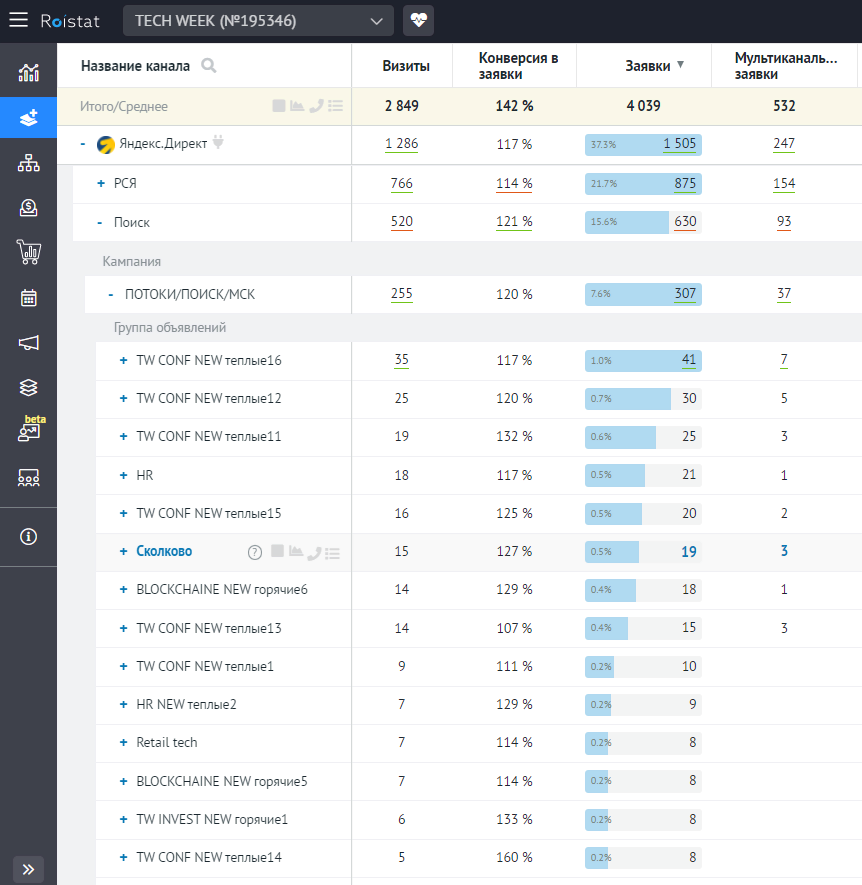862x885 pixels.
Task: Open the beta presentation icon in the sidebar
Action: [x=29, y=432]
